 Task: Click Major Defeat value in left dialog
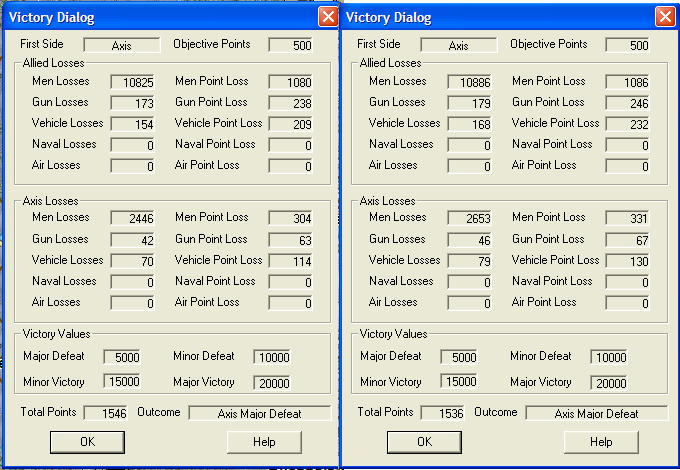[x=122, y=357]
